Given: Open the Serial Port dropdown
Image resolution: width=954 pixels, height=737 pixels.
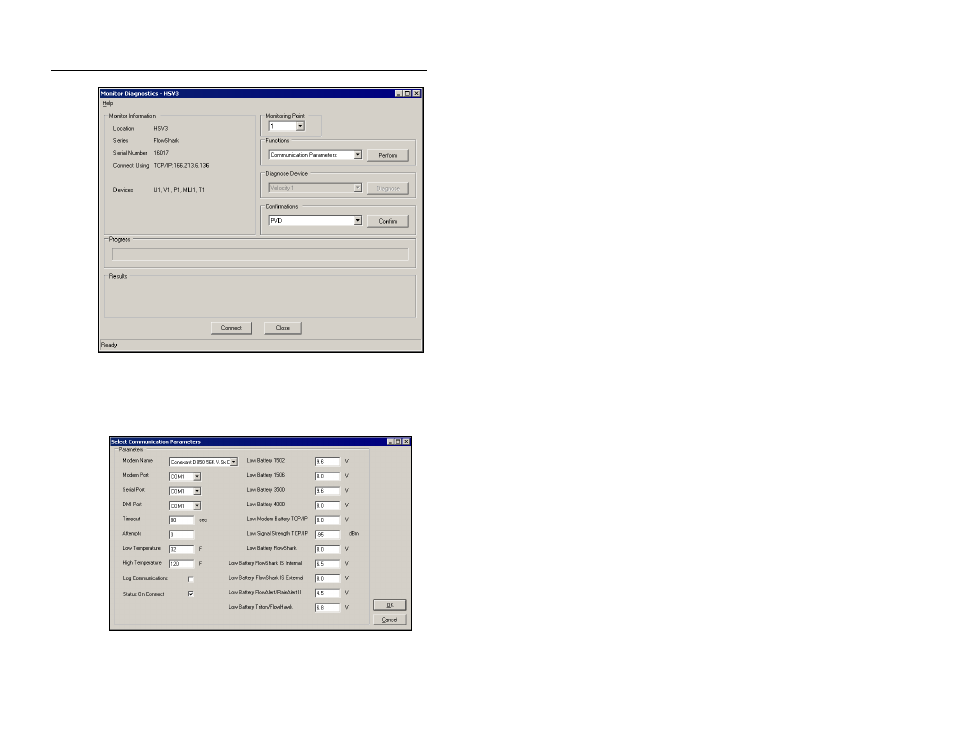Looking at the screenshot, I should 197,491.
